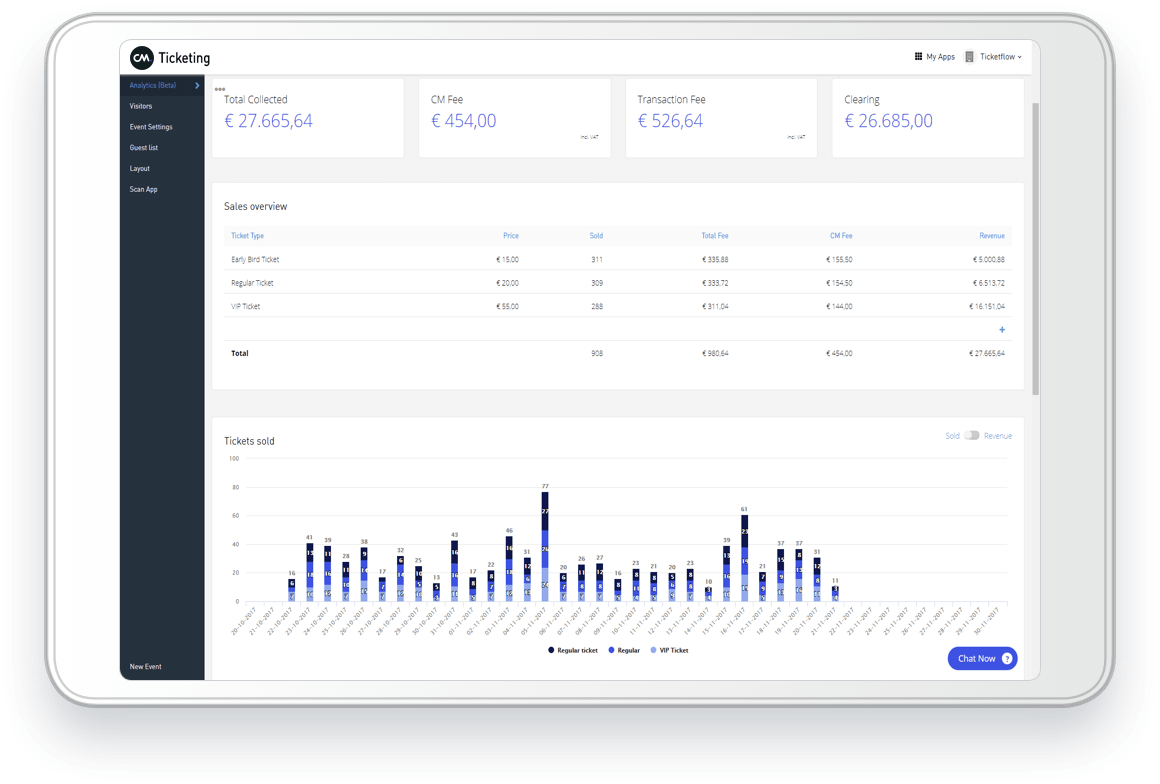
Task: Open the three-dot menu on Total Collected card
Action: (x=219, y=89)
